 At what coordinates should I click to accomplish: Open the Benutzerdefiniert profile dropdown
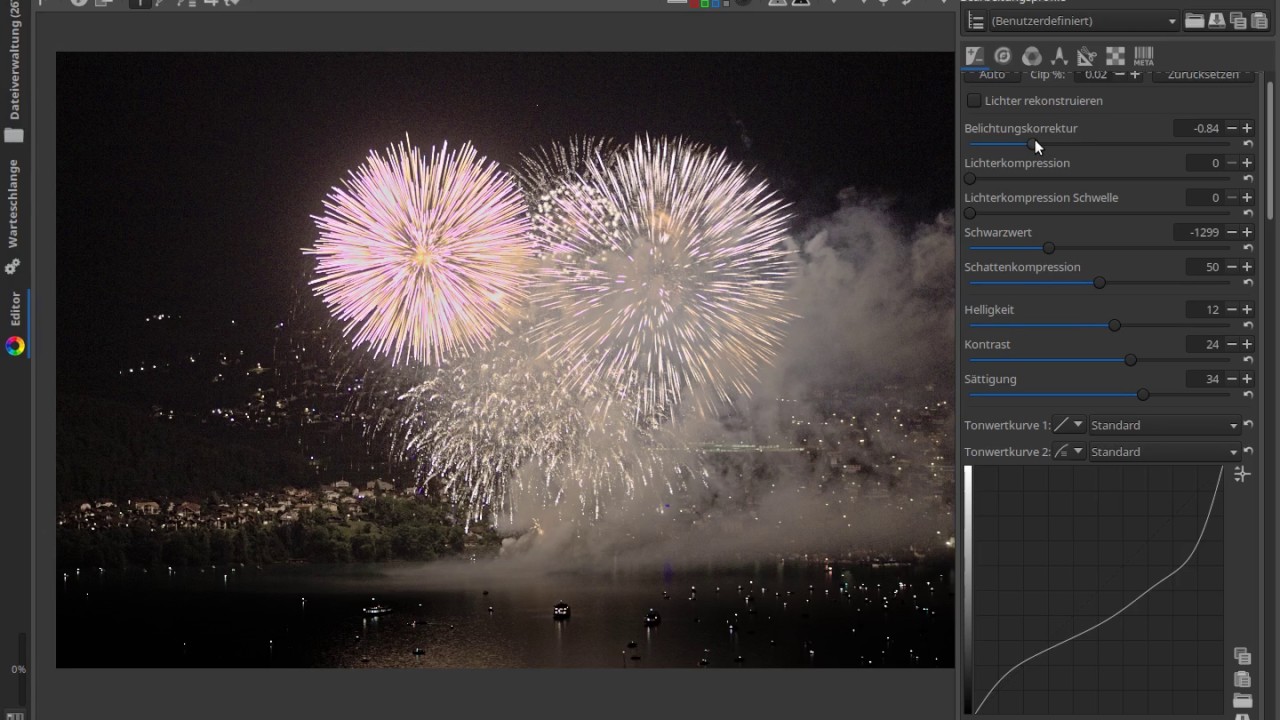(1084, 21)
